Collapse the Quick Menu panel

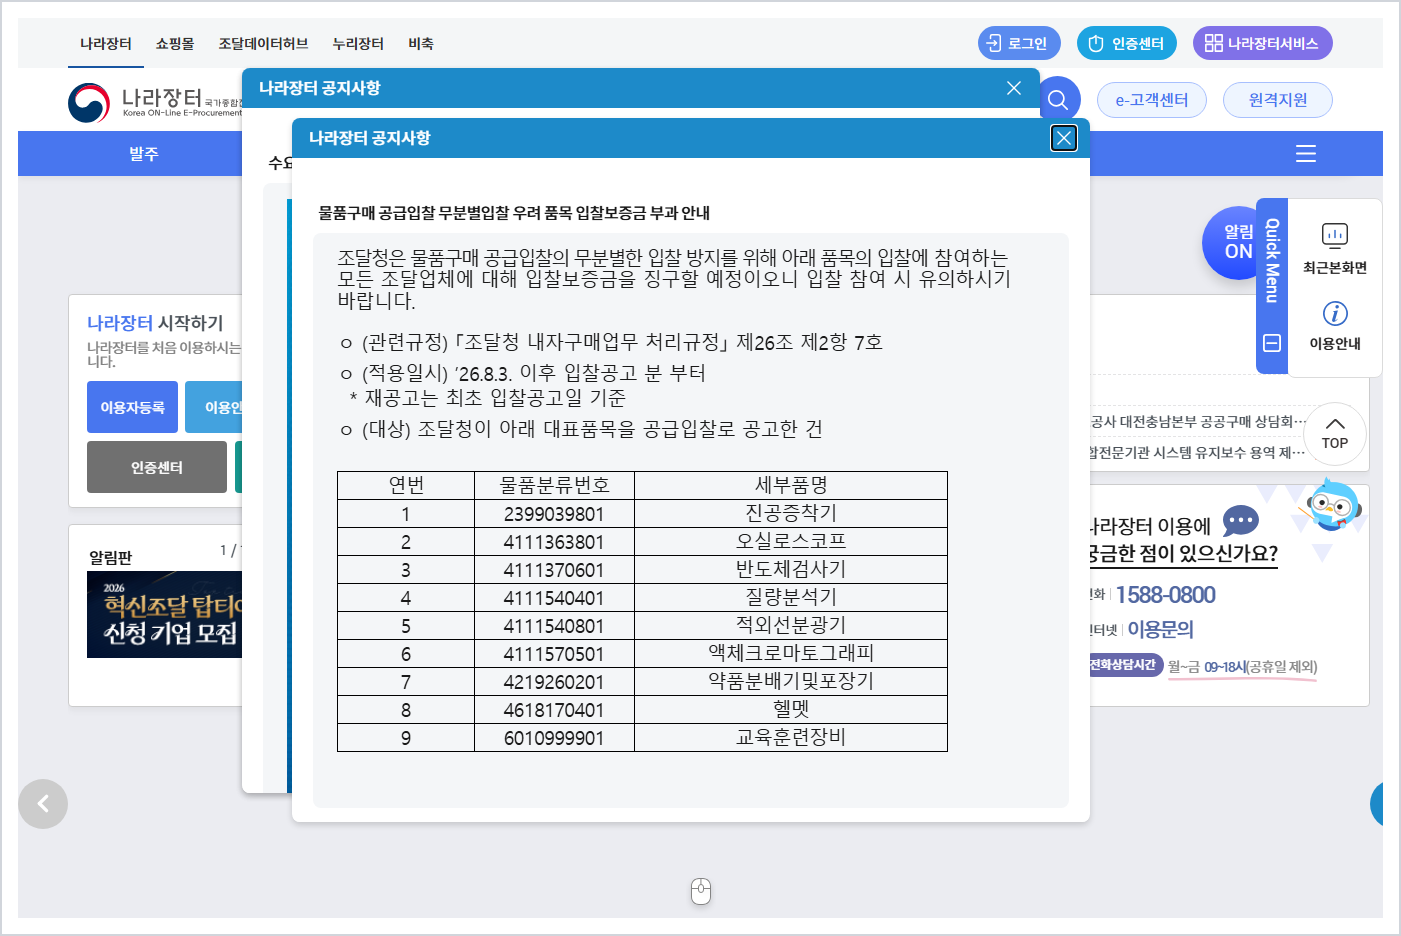(1272, 343)
